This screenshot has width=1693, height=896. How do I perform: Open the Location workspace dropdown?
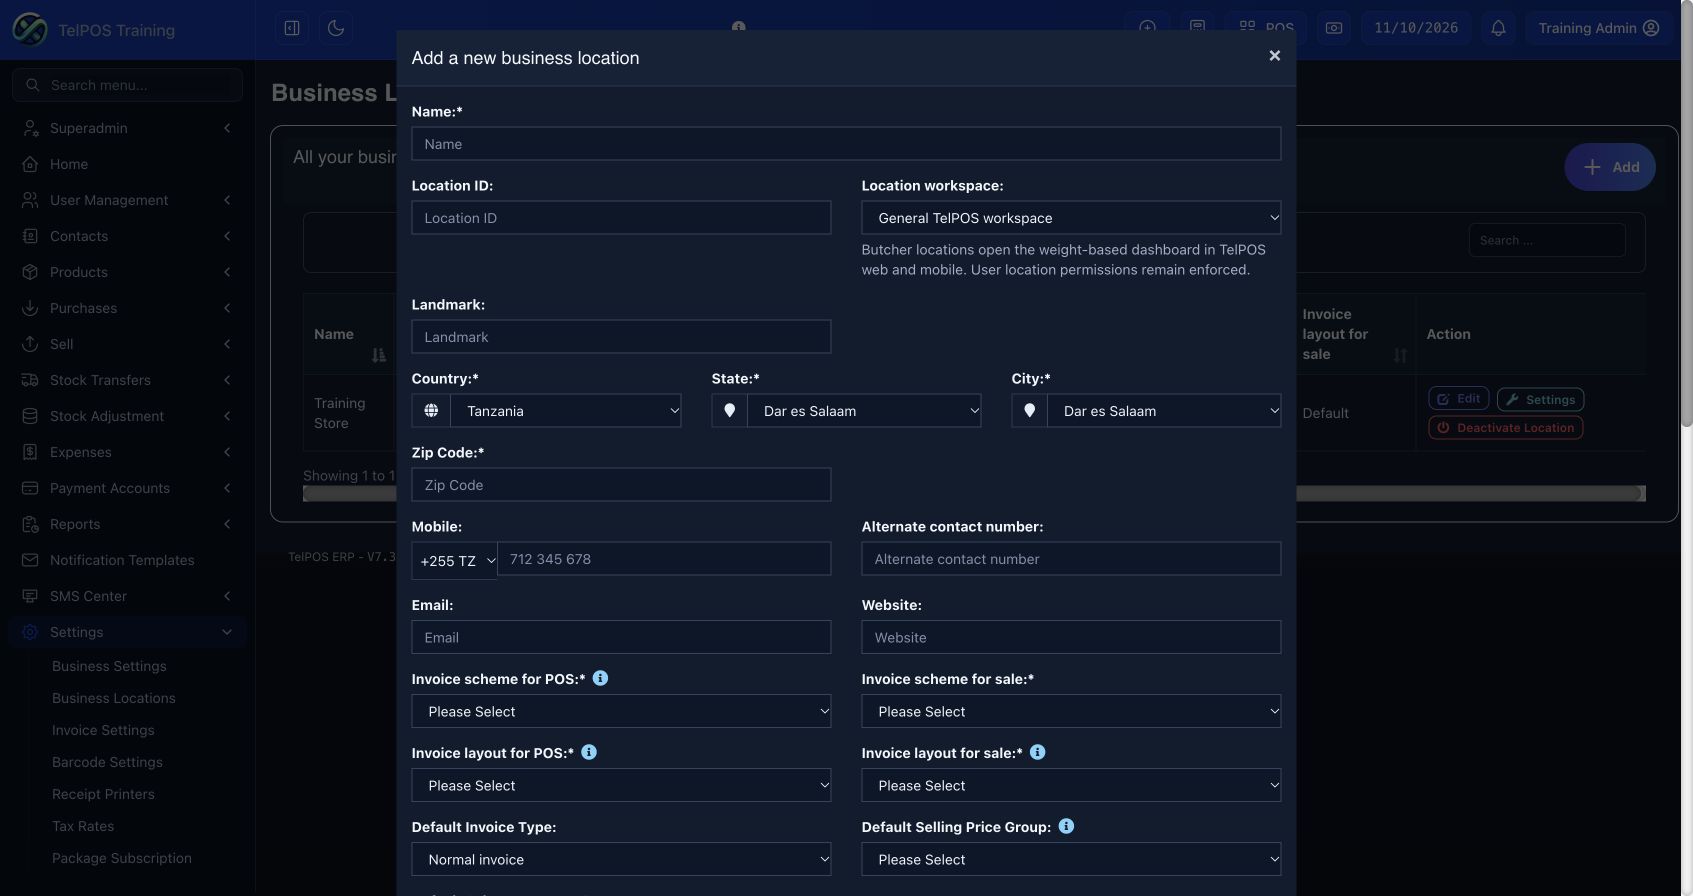1071,218
